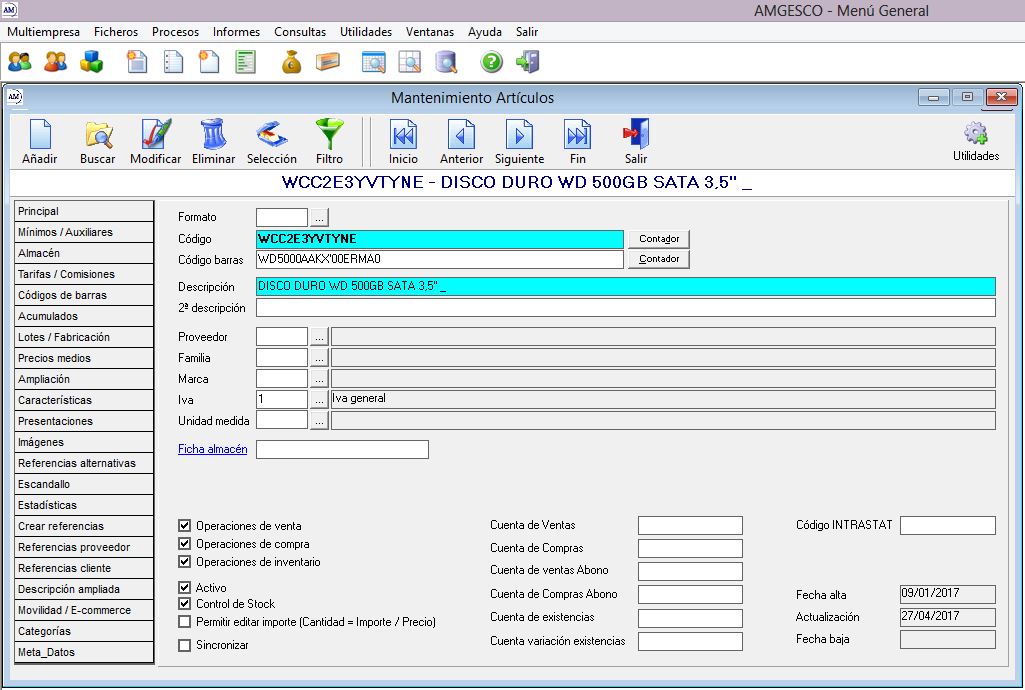Open the Códigos de barras tab

(84, 295)
